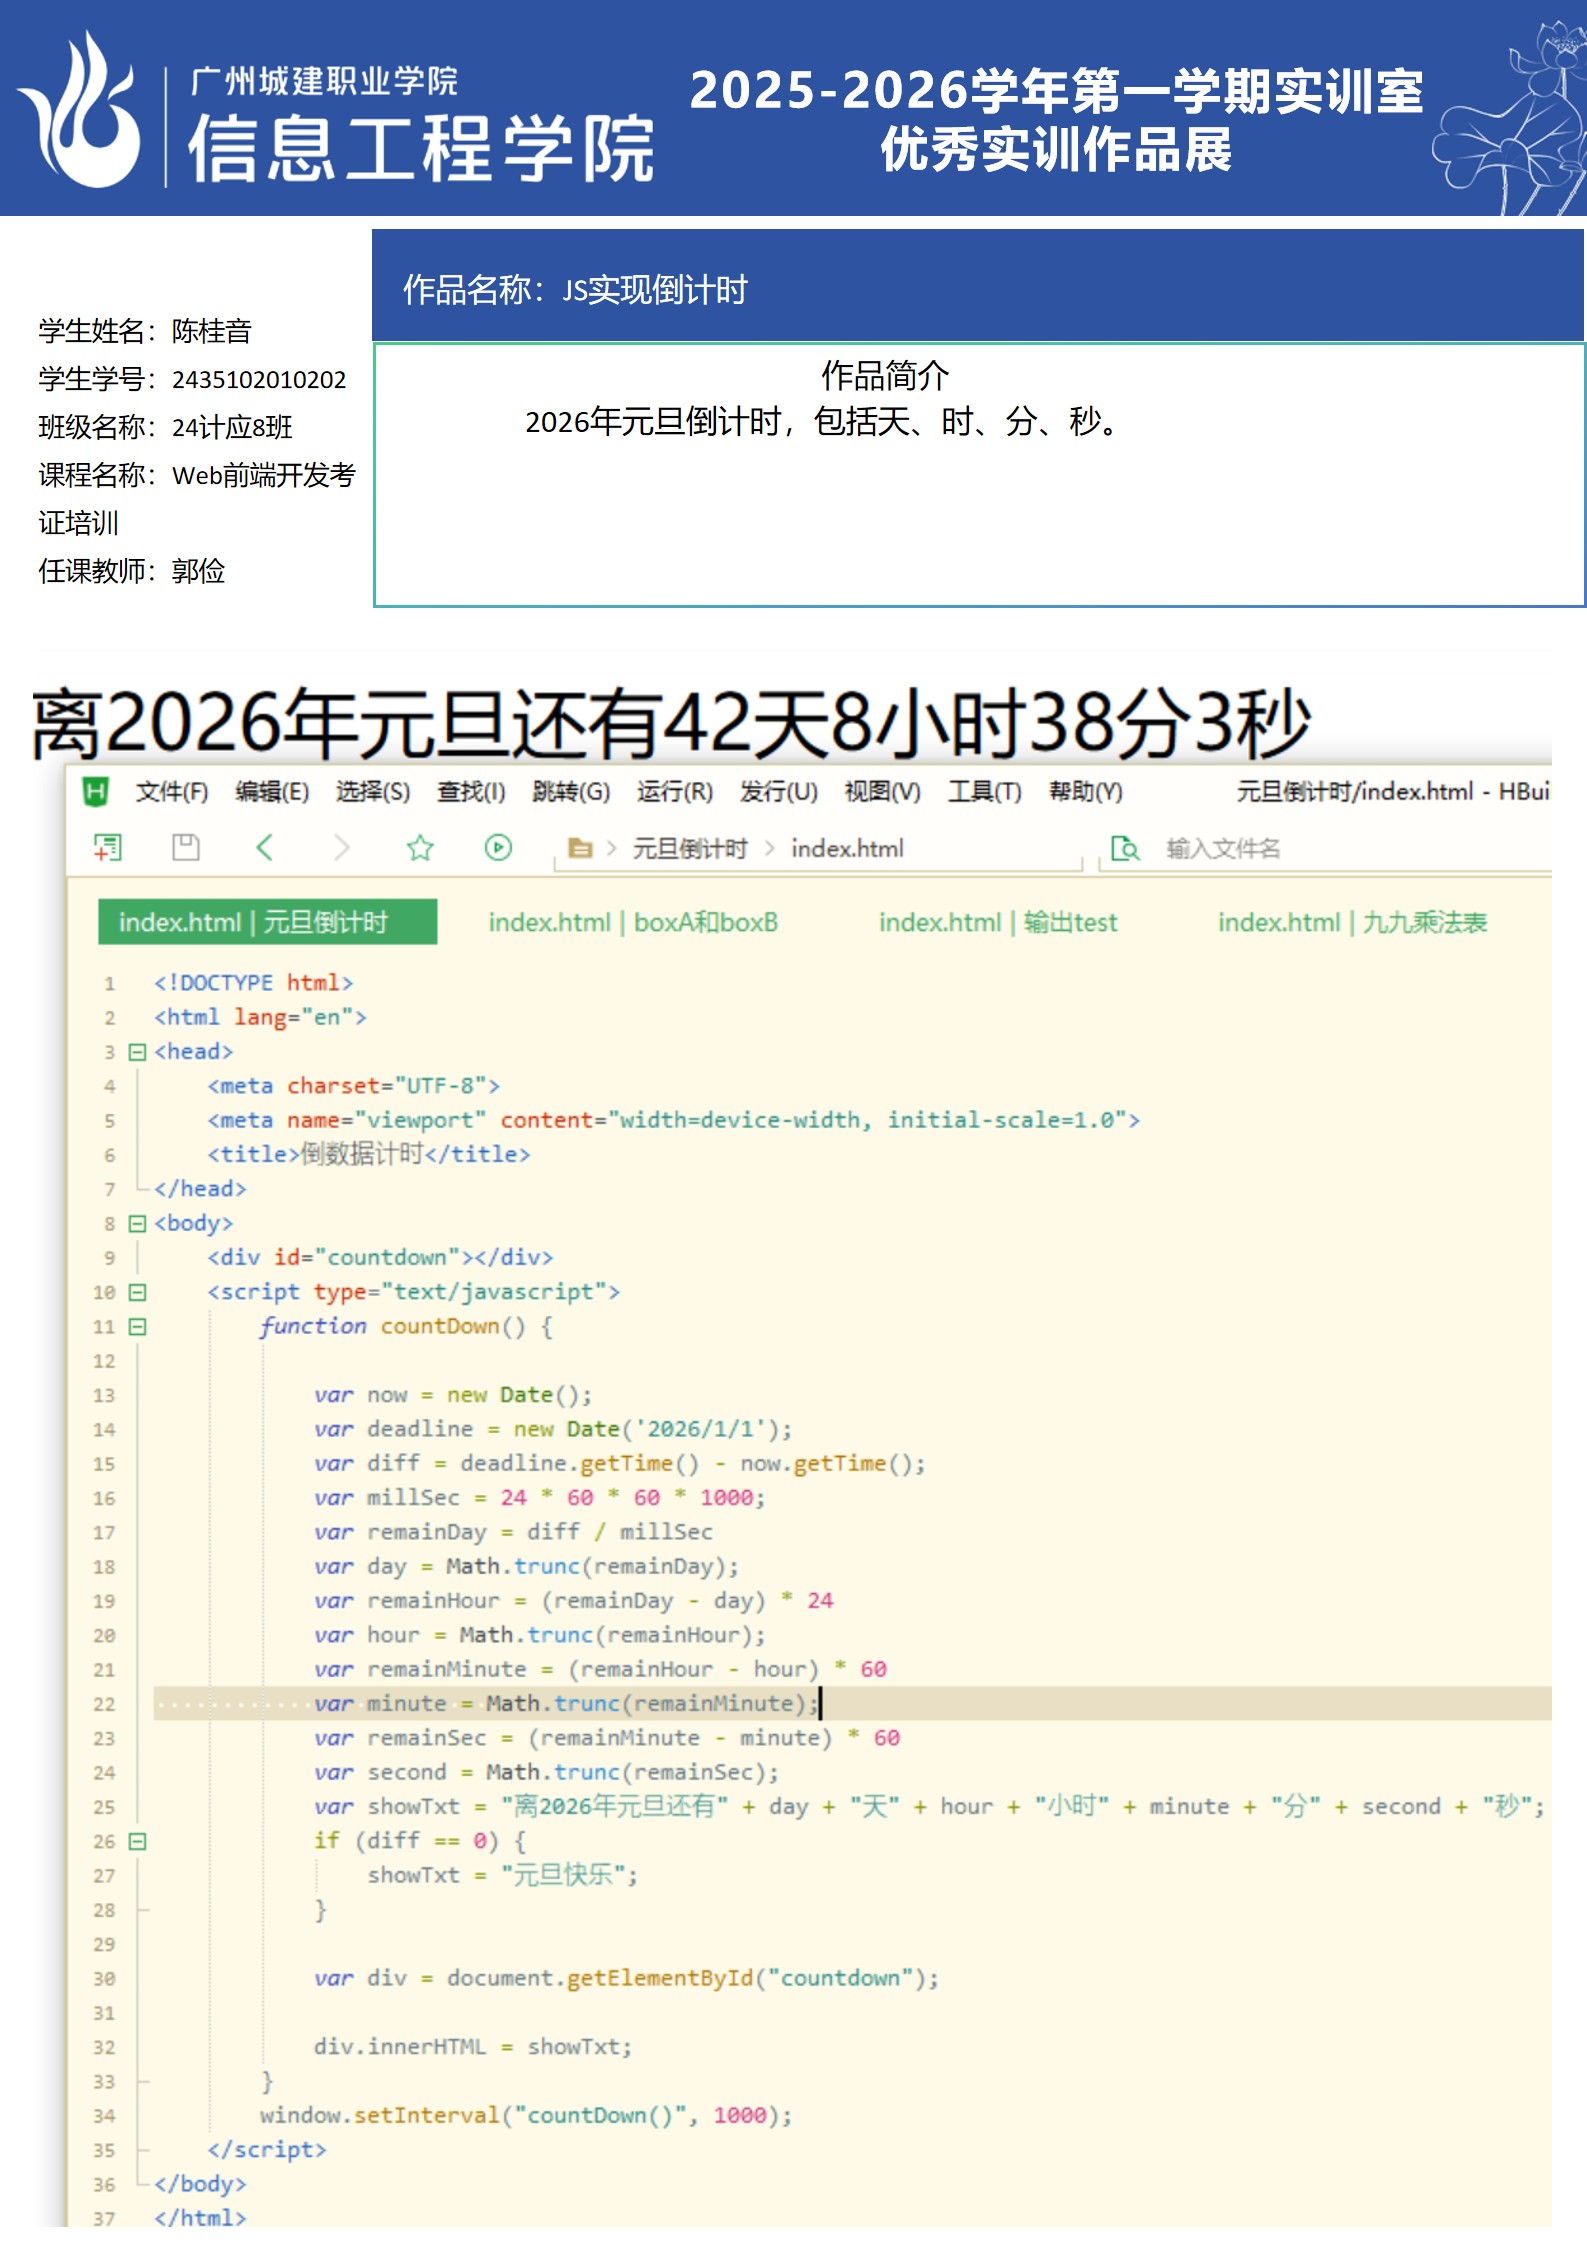Viewport: 1587px width, 2244px height.
Task: Click the save file icon
Action: (x=186, y=848)
